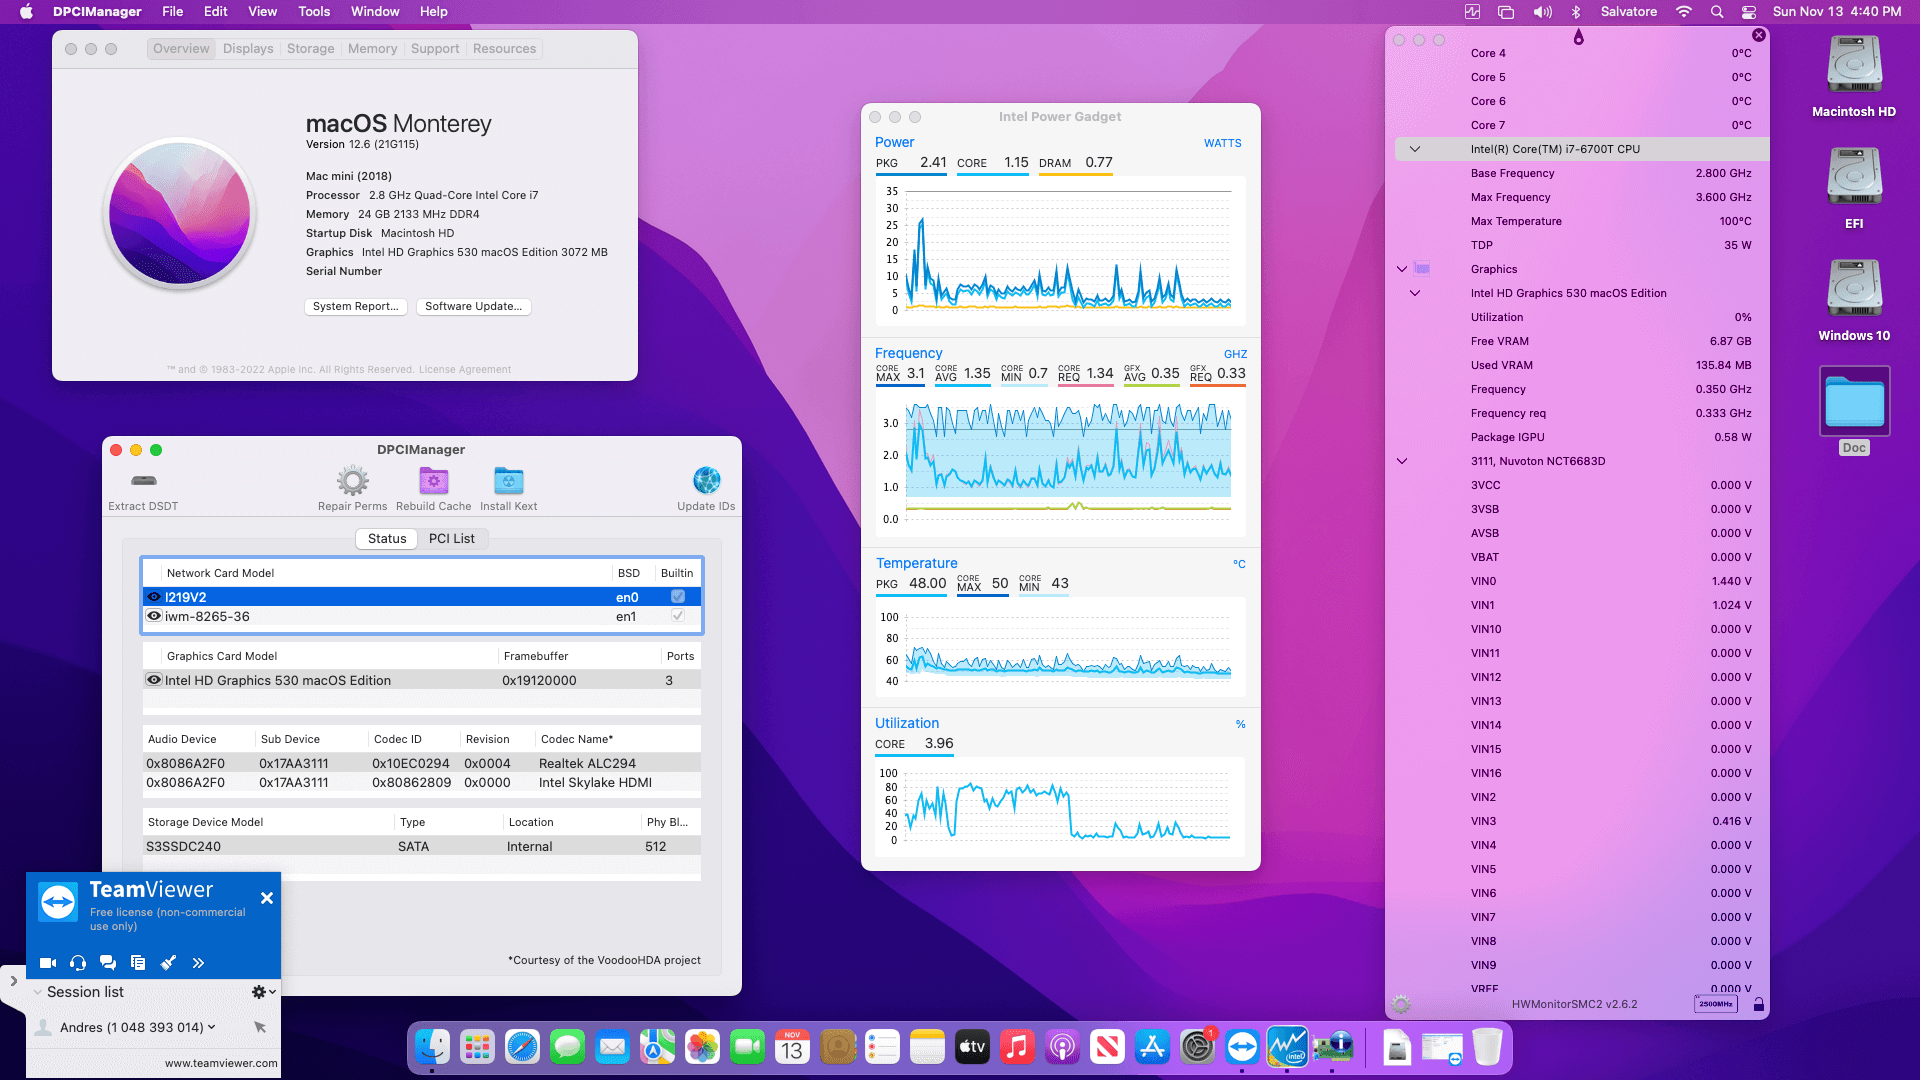Click eye icon beside I219V2
Image resolution: width=1920 pixels, height=1080 pixels.
154,597
